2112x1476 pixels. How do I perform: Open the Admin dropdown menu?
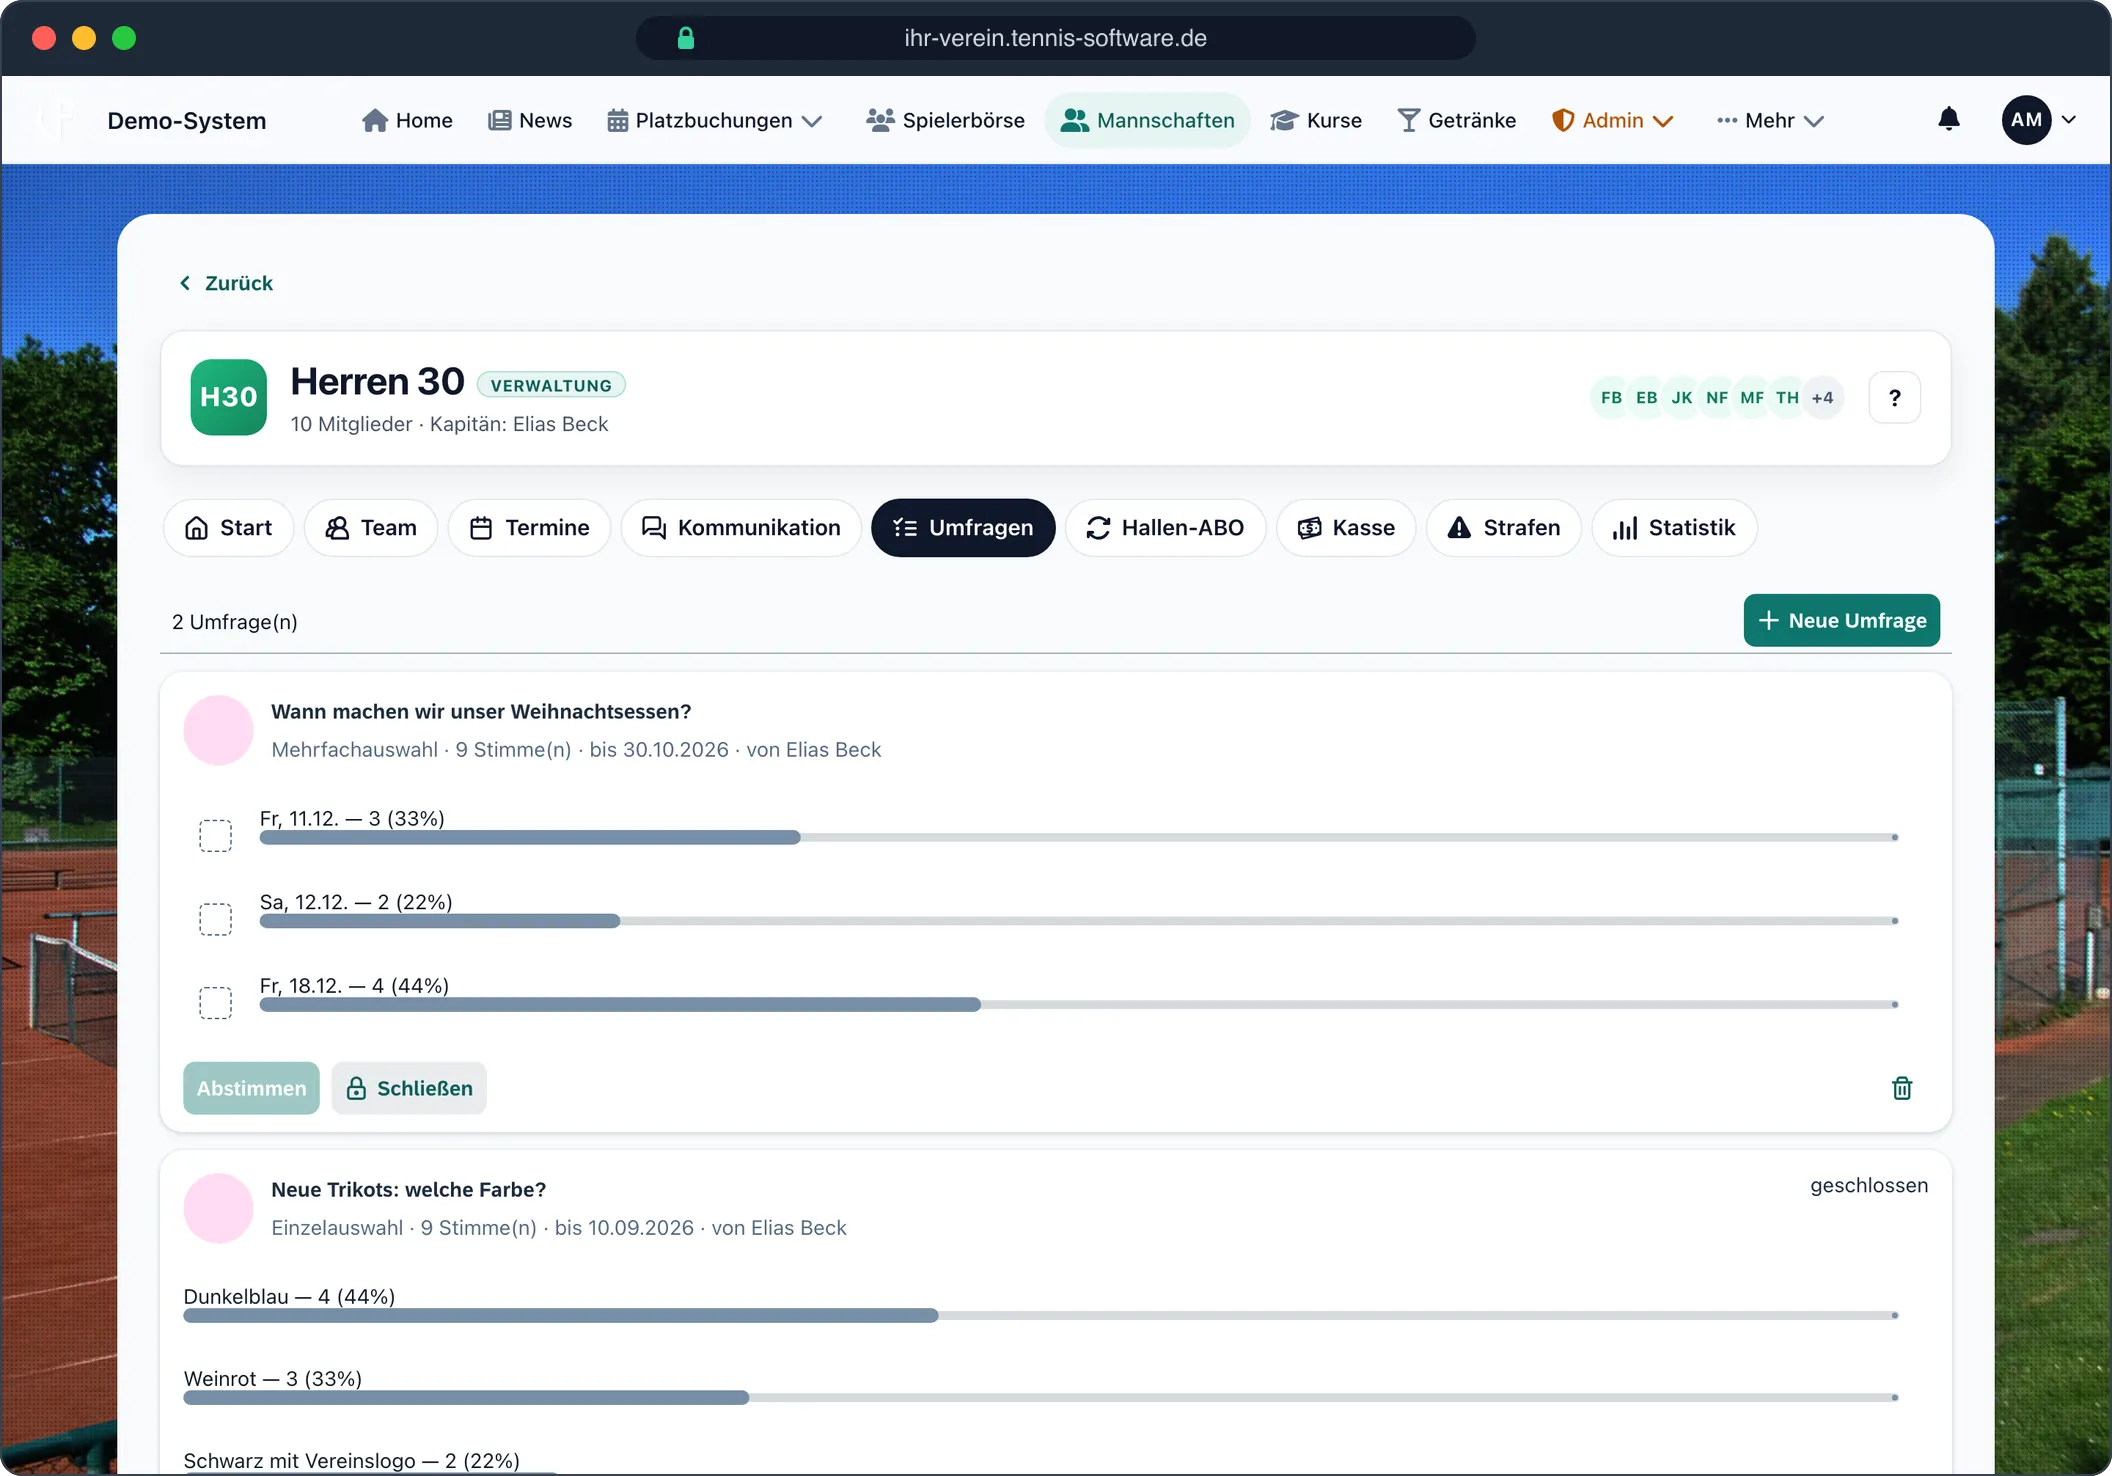coord(1612,120)
